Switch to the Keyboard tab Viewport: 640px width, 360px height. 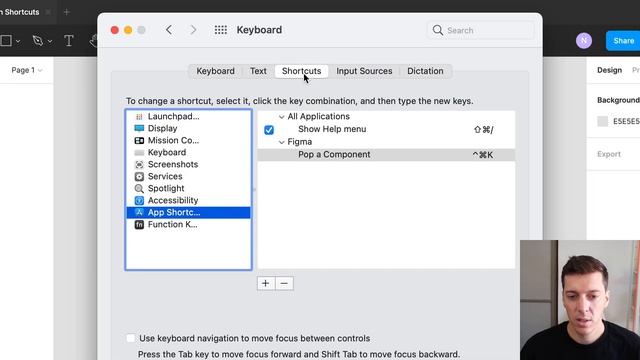216,71
